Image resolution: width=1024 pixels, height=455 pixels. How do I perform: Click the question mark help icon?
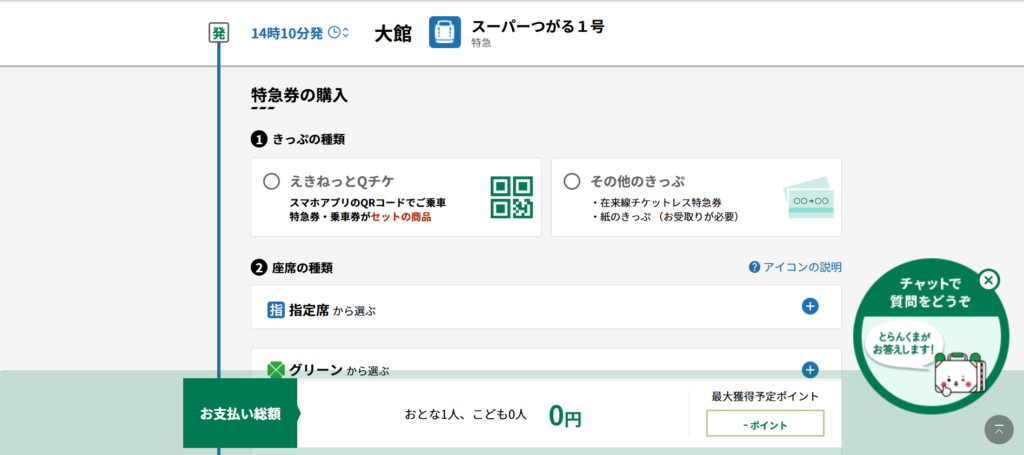click(x=754, y=267)
